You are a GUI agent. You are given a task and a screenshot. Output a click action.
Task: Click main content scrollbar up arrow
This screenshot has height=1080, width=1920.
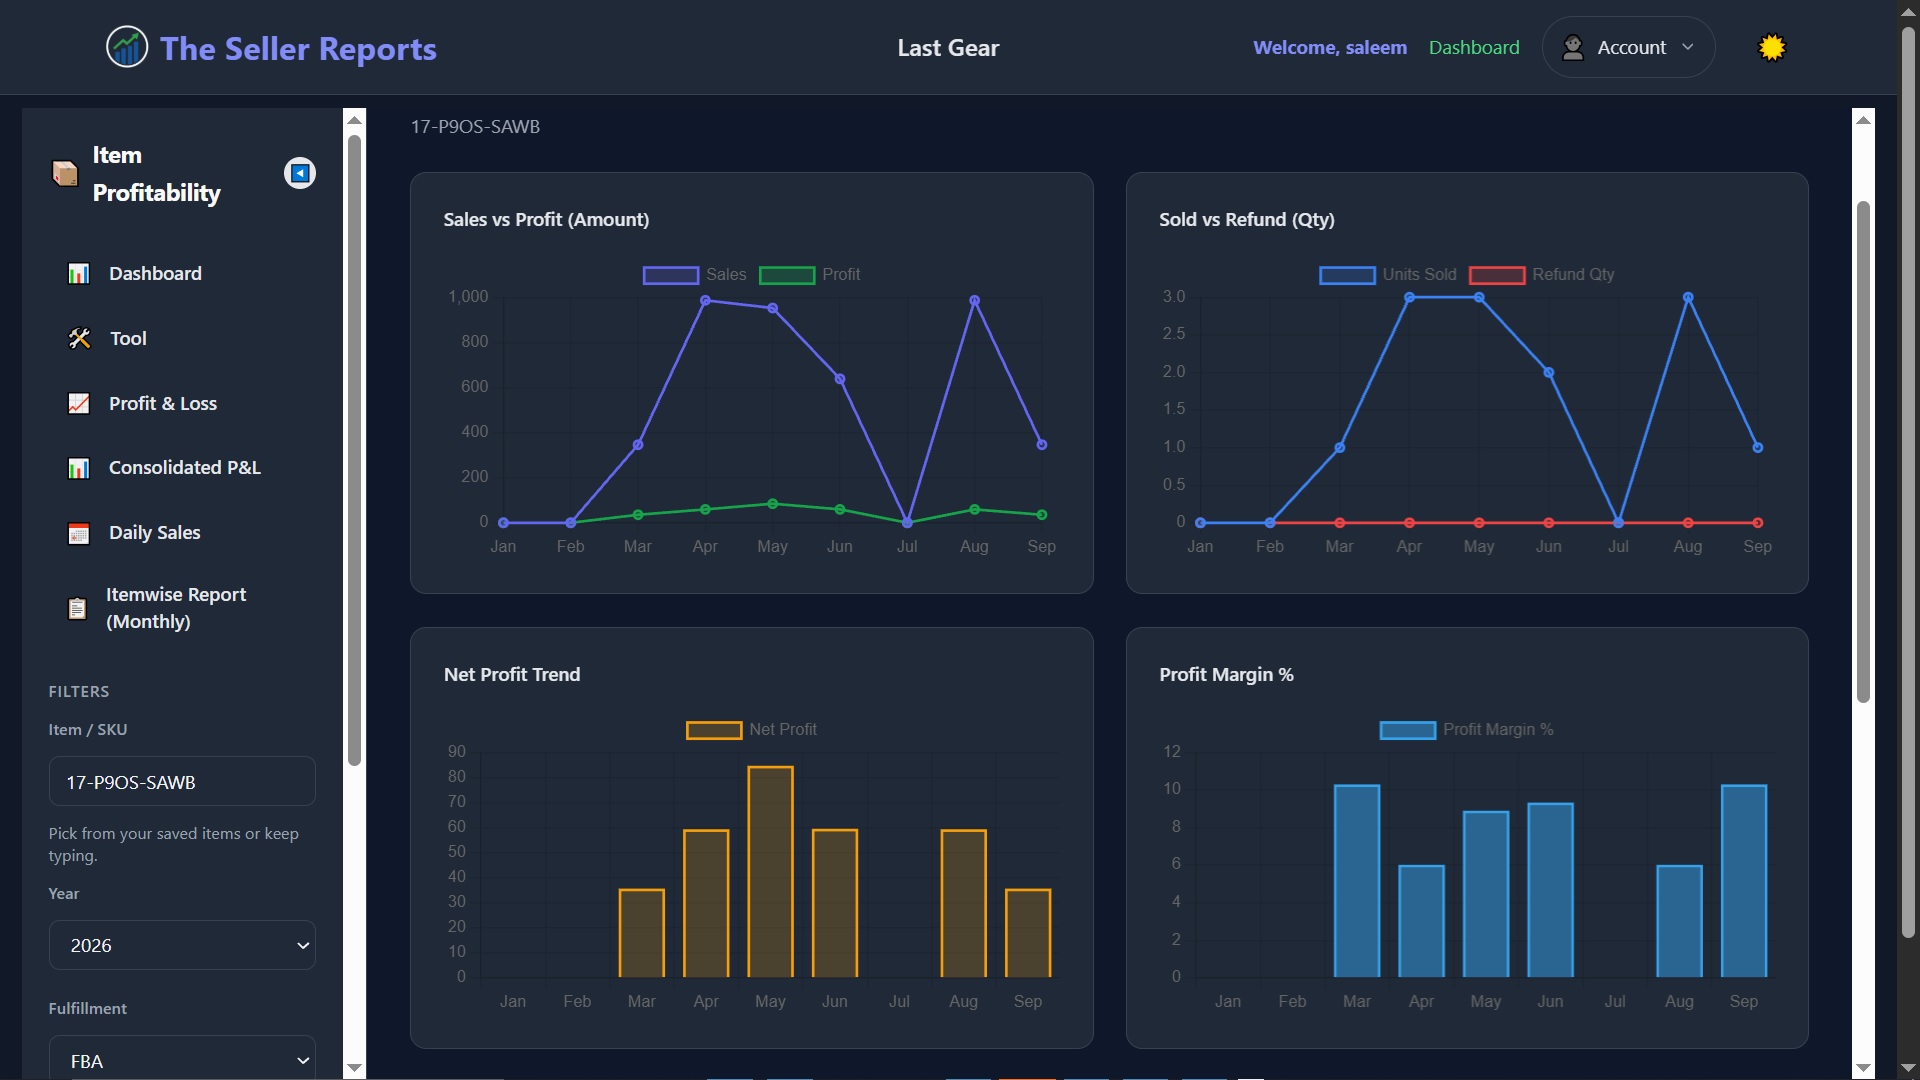point(1863,120)
